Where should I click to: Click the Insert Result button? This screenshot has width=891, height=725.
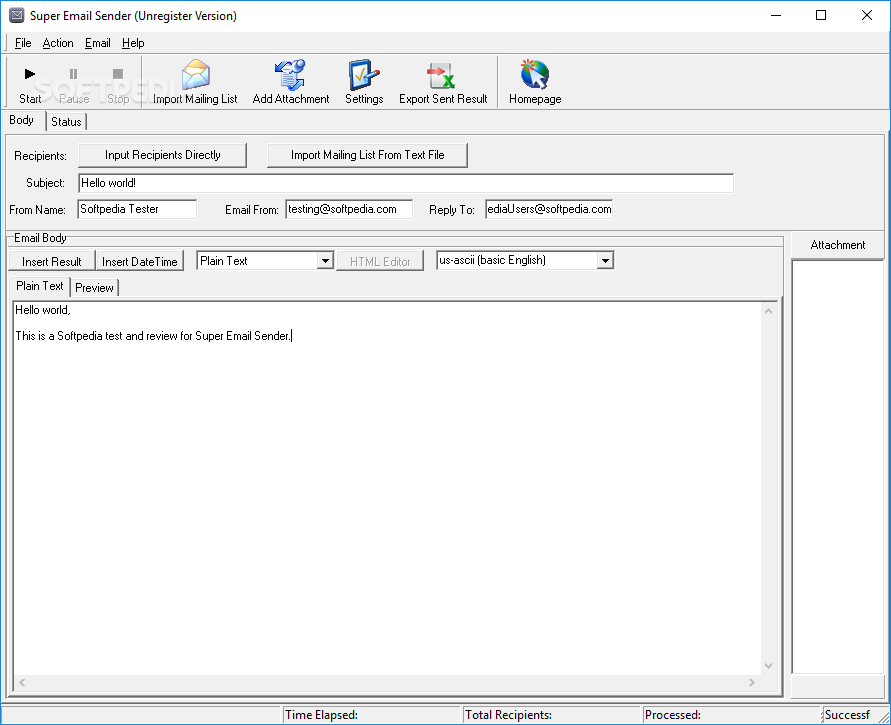point(52,261)
